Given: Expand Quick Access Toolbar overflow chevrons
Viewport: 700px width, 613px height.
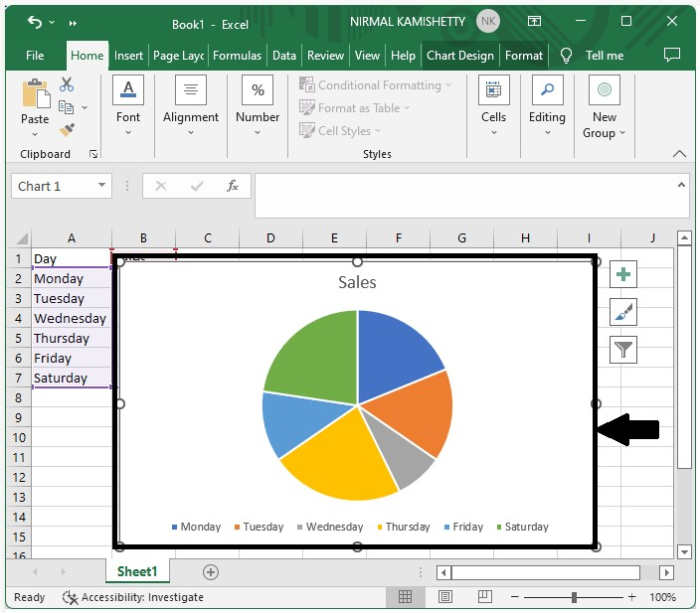Looking at the screenshot, I should click(x=73, y=23).
